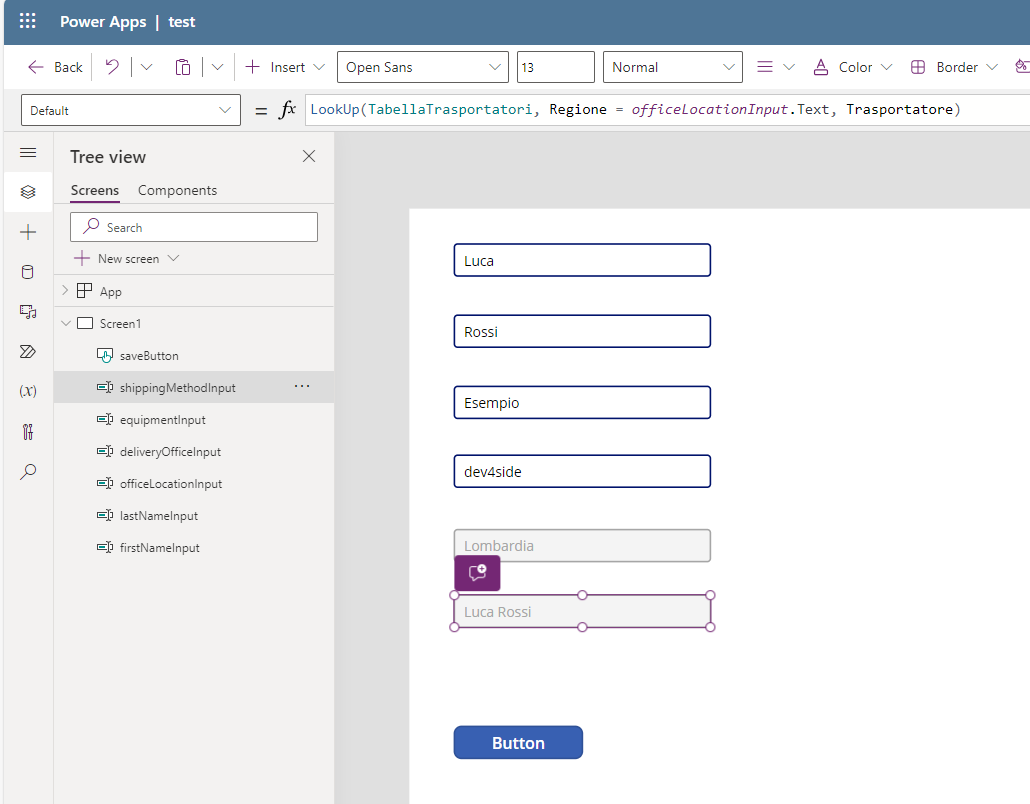Viewport: 1030px width, 804px height.
Task: Expand the font weight dropdown showing Normal
Action: tap(672, 66)
